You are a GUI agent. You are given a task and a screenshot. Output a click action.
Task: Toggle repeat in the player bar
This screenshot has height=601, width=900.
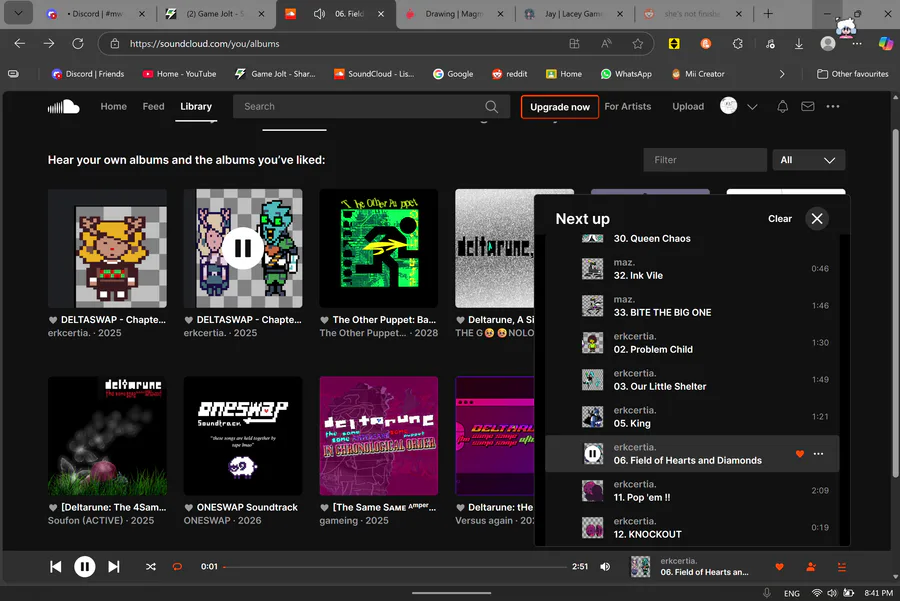coord(177,567)
